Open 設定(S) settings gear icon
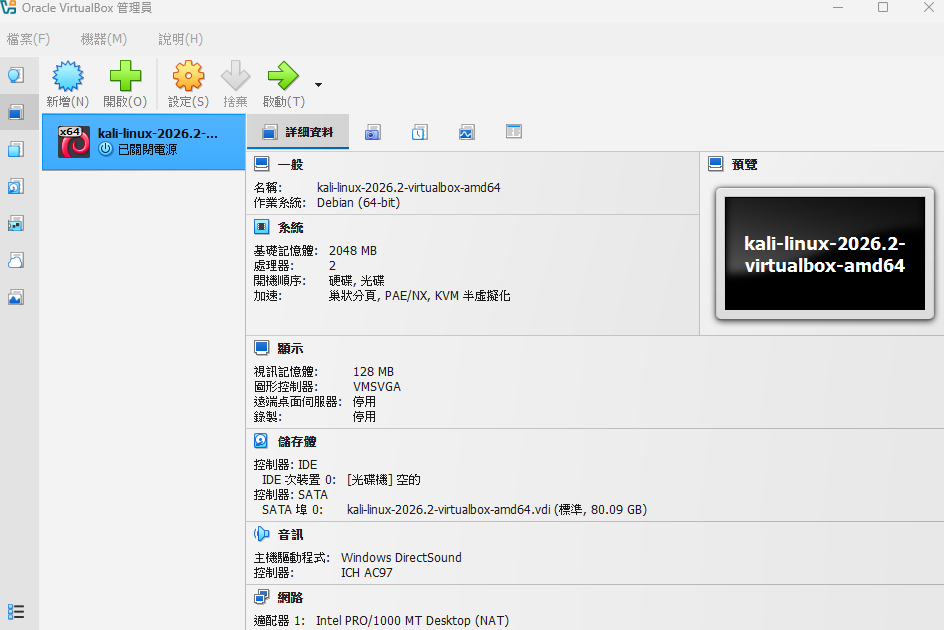The image size is (944, 630). [x=188, y=76]
